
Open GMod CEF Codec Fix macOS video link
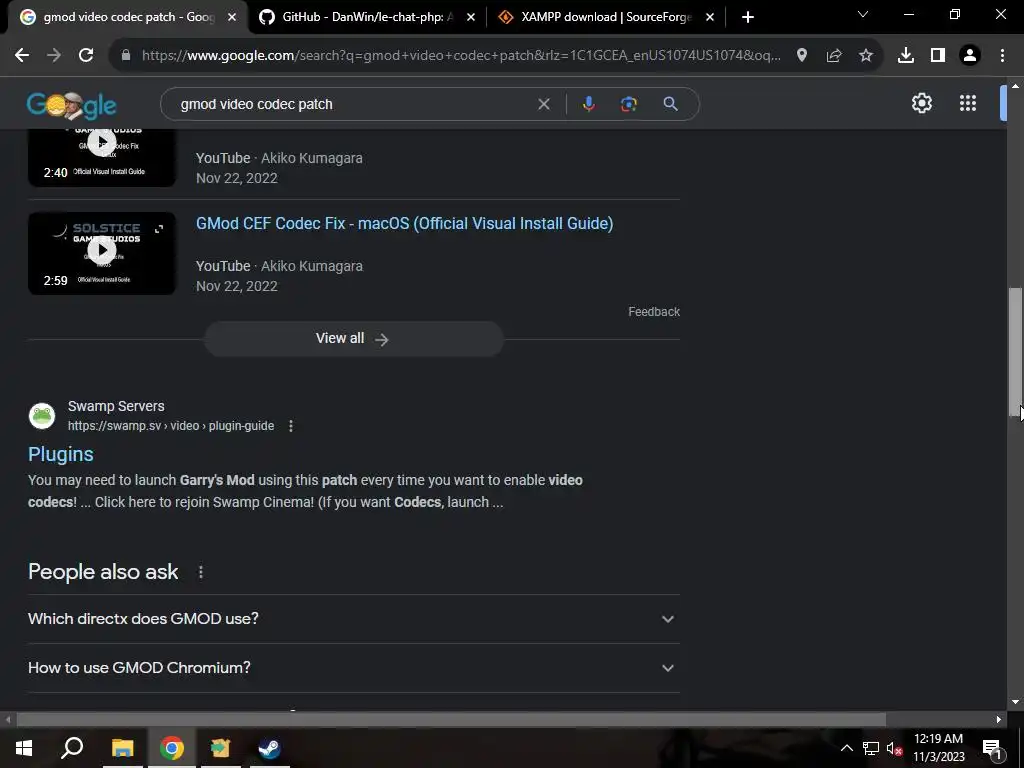click(404, 223)
